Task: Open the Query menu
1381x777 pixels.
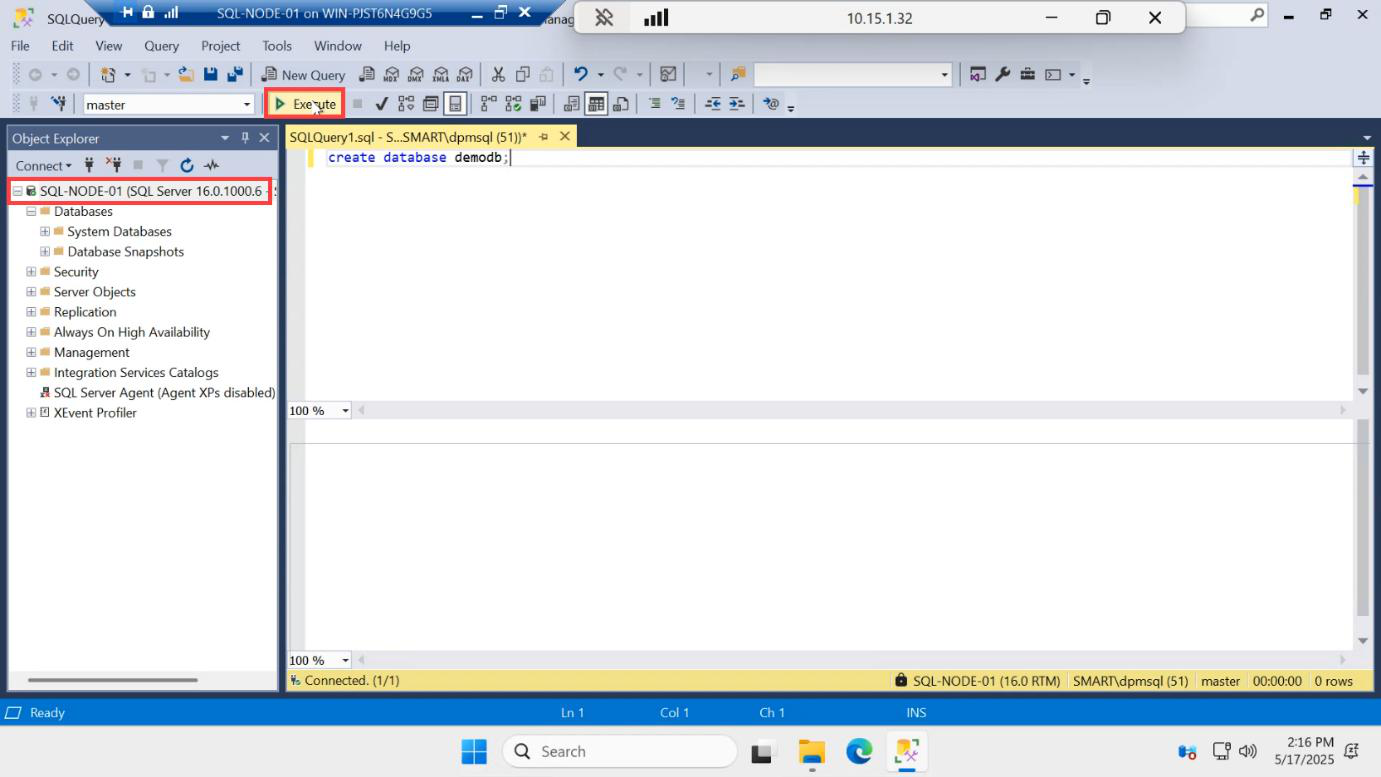Action: click(x=161, y=46)
